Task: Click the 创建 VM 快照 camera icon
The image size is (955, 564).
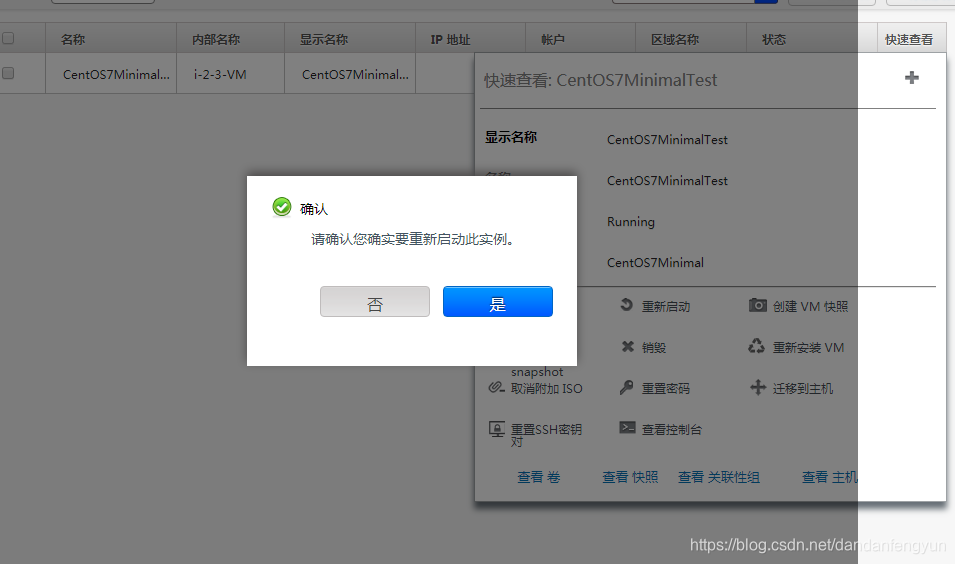Action: [757, 305]
